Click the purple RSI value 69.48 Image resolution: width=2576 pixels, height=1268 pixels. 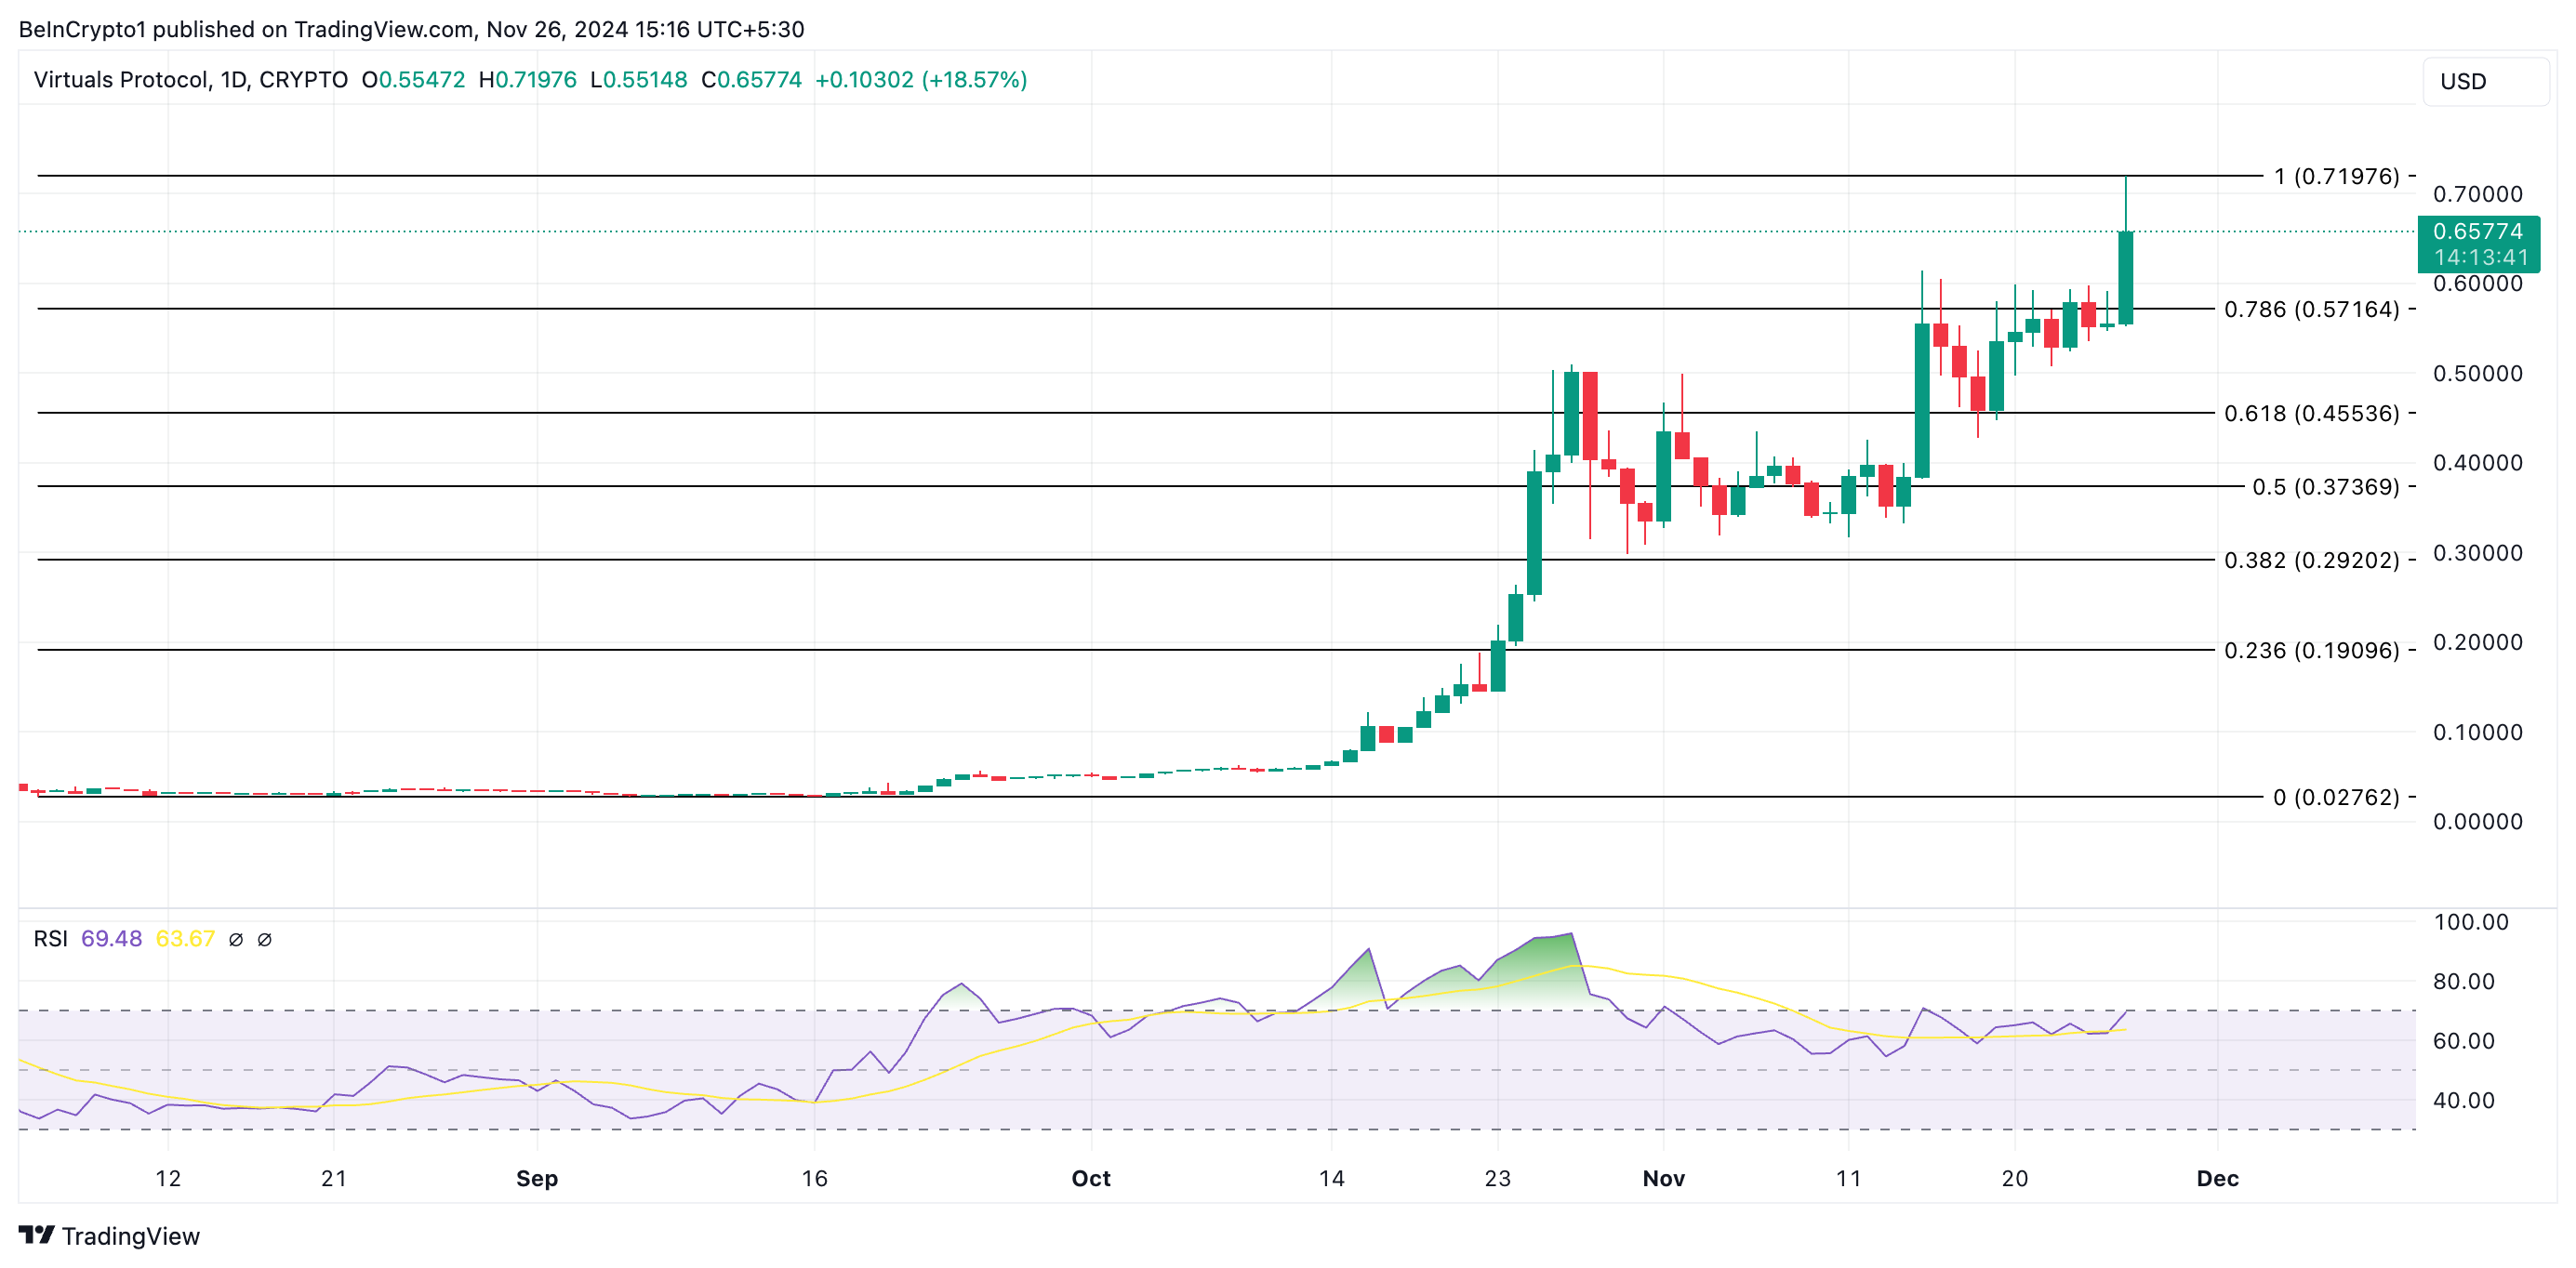coord(111,939)
